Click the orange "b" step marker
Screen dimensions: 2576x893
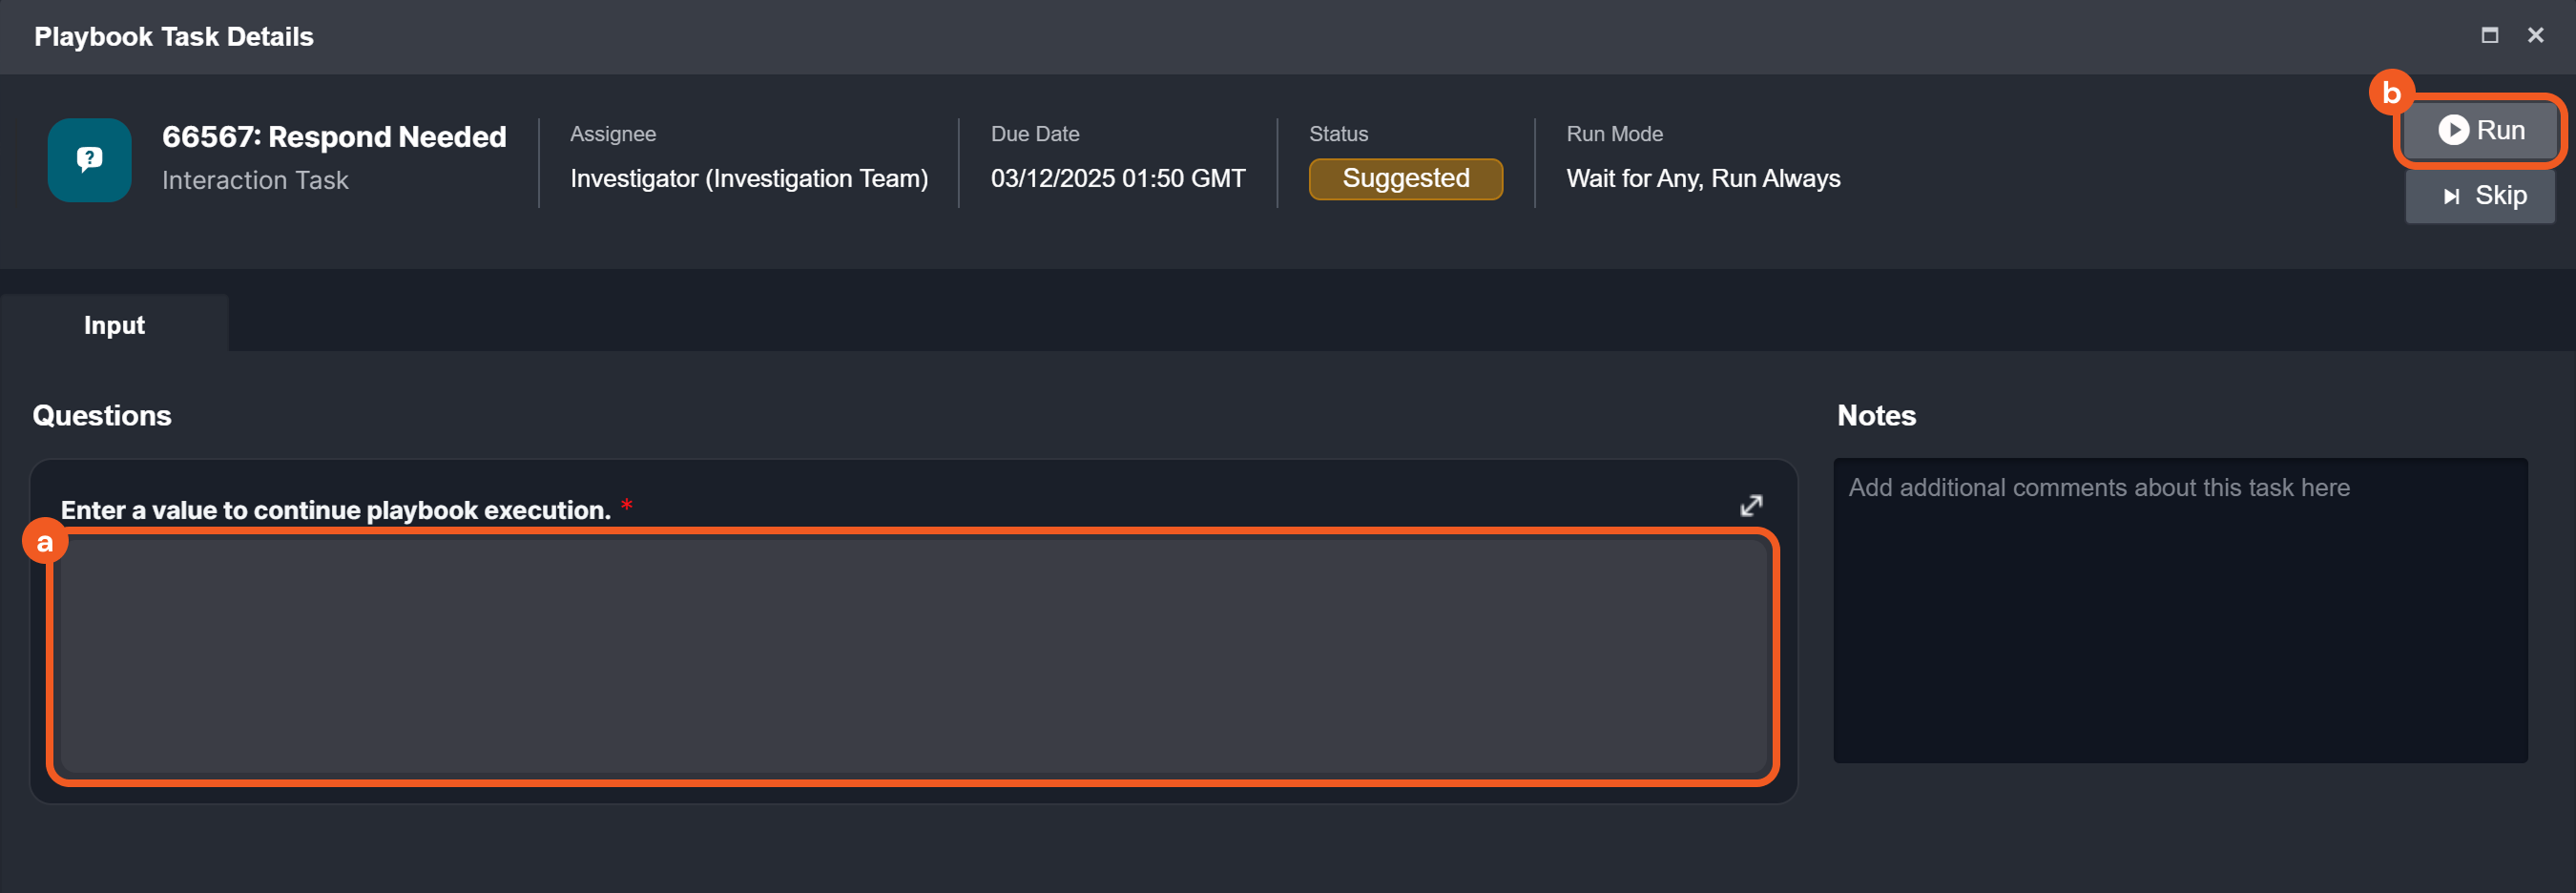tap(2391, 93)
